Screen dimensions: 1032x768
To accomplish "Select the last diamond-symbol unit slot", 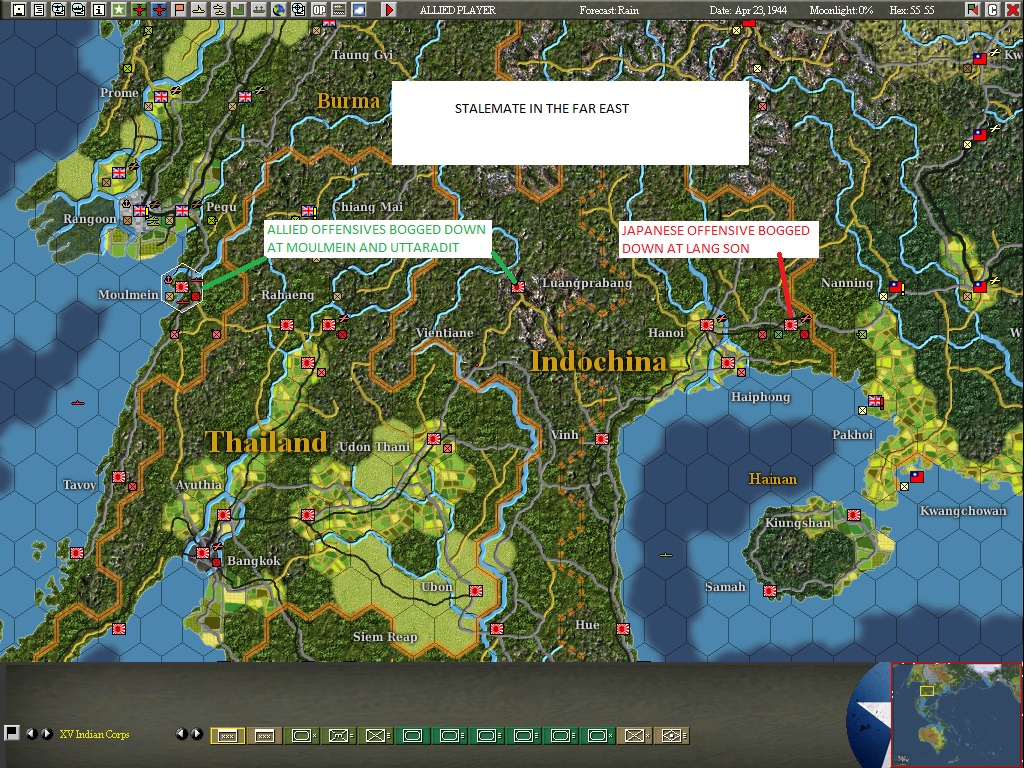I will pos(671,735).
